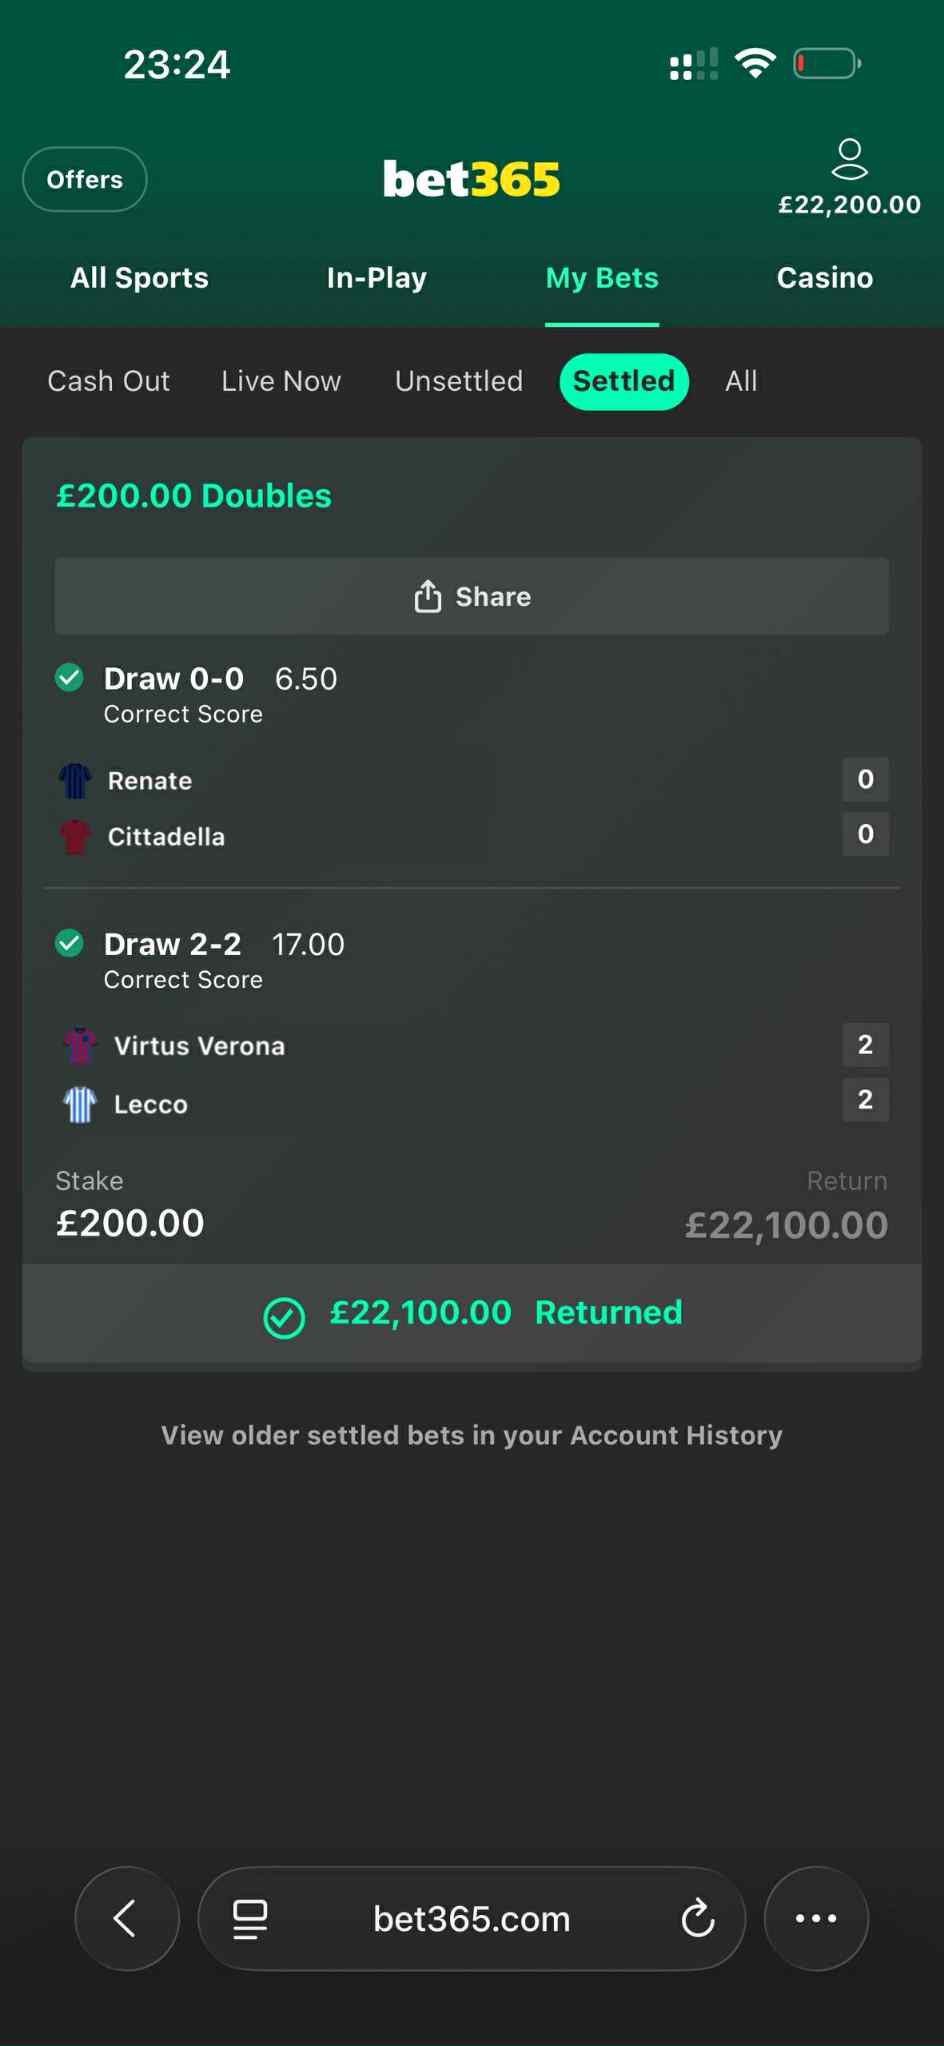The width and height of the screenshot is (944, 2046).
Task: Open the account profile icon
Action: 849,160
